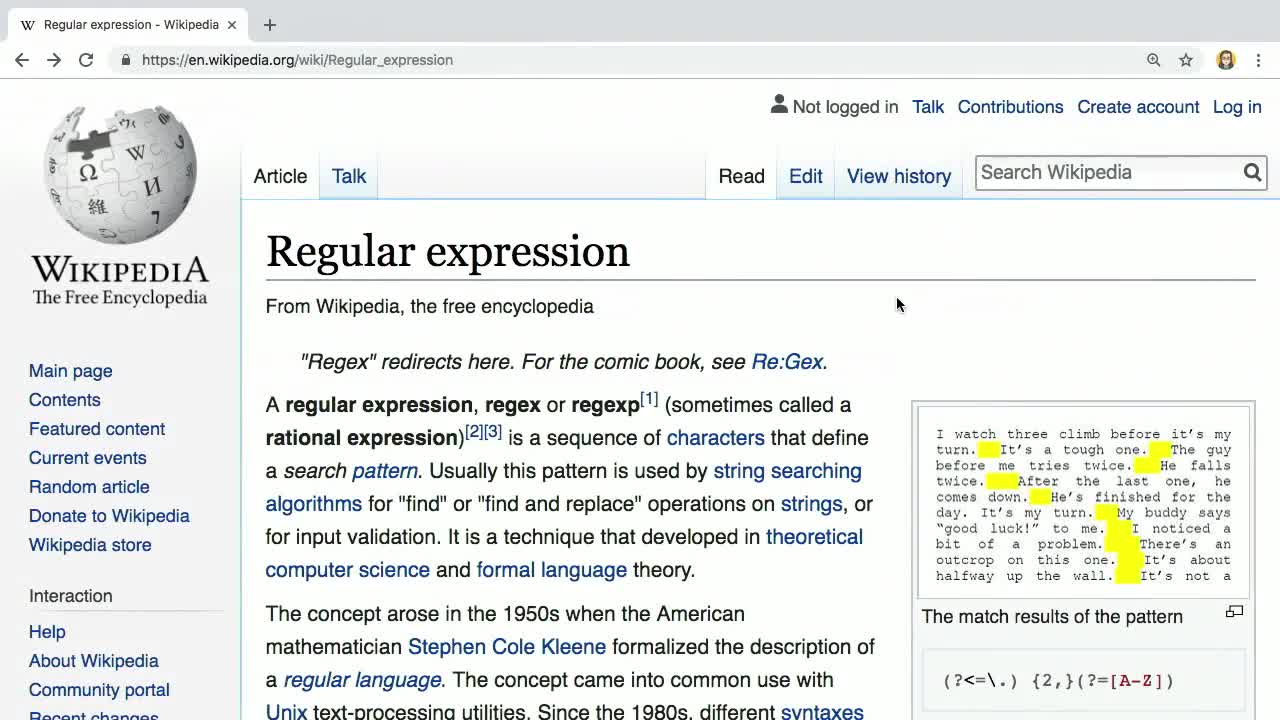The width and height of the screenshot is (1280, 720).
Task: Click the browser back arrow
Action: click(x=22, y=60)
